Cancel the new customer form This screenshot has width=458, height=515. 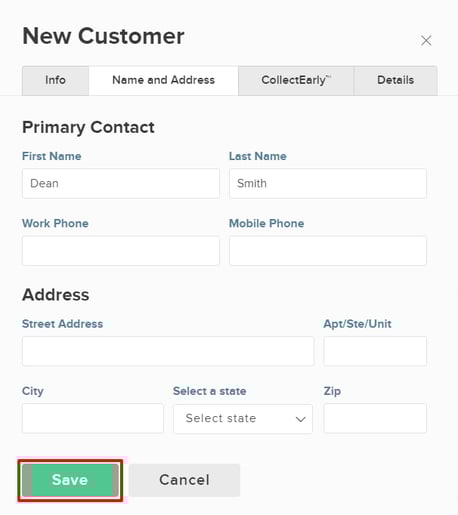[x=184, y=480]
